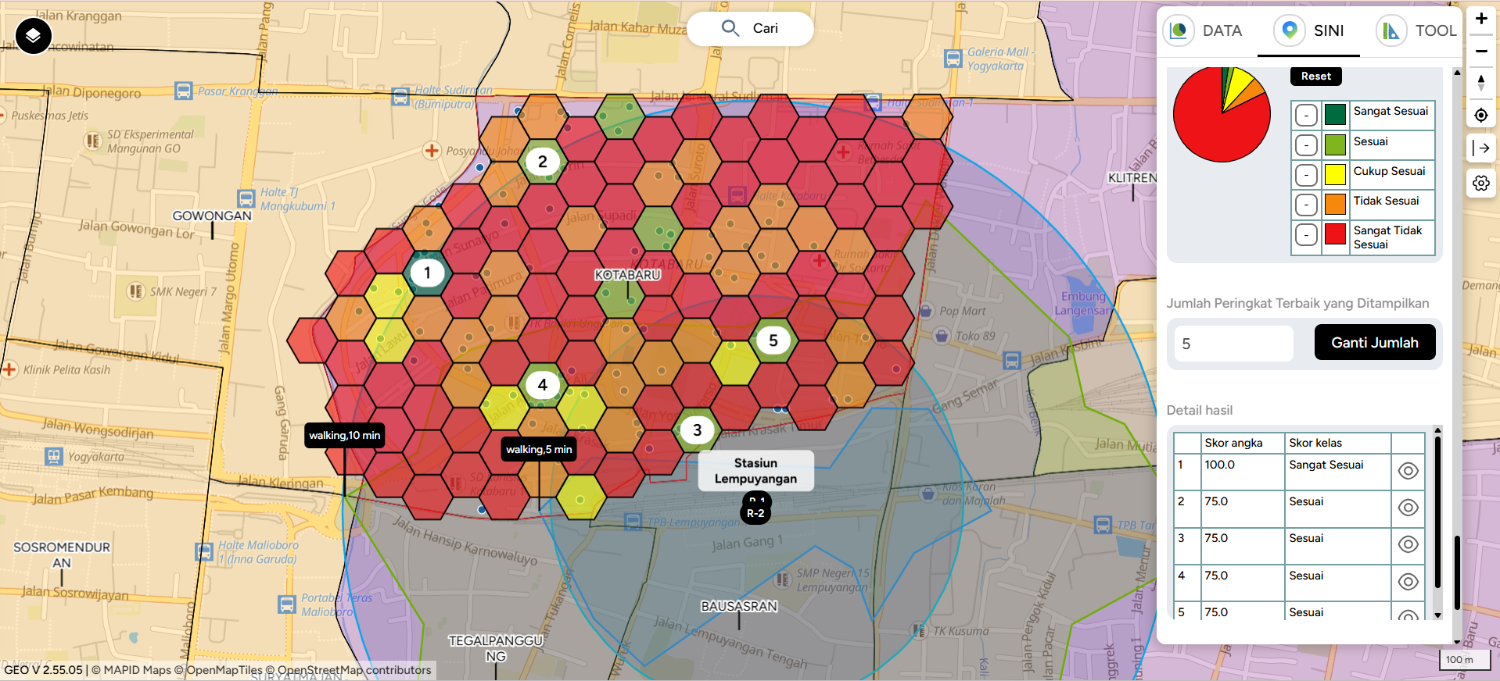Viewport: 1500px width, 681px height.
Task: Click the Ganti Jumlah button
Action: 1374,342
